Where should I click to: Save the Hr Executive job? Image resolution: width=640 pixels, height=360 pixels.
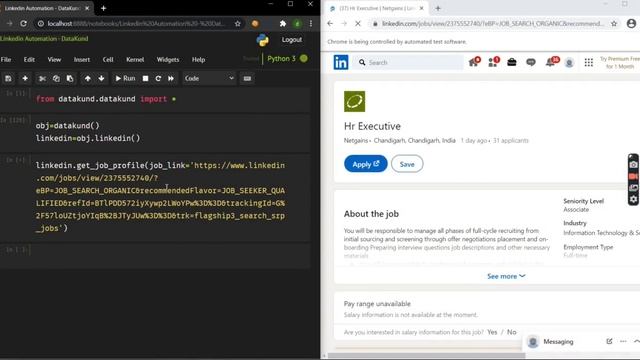tap(407, 164)
